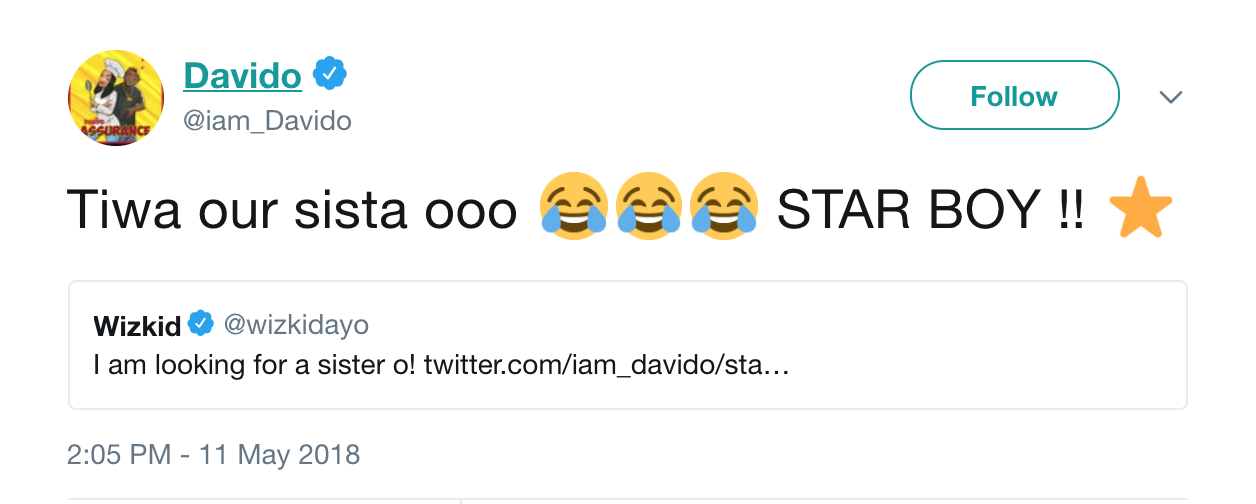
Task: Click the @iam_Davido handle
Action: [x=267, y=121]
